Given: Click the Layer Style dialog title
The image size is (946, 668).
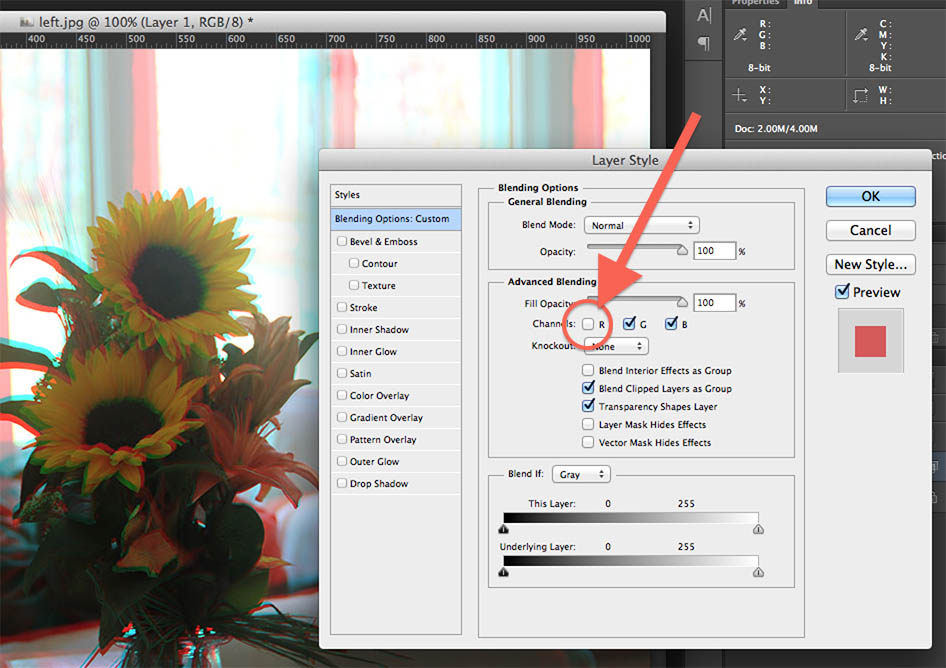Looking at the screenshot, I should 625,161.
